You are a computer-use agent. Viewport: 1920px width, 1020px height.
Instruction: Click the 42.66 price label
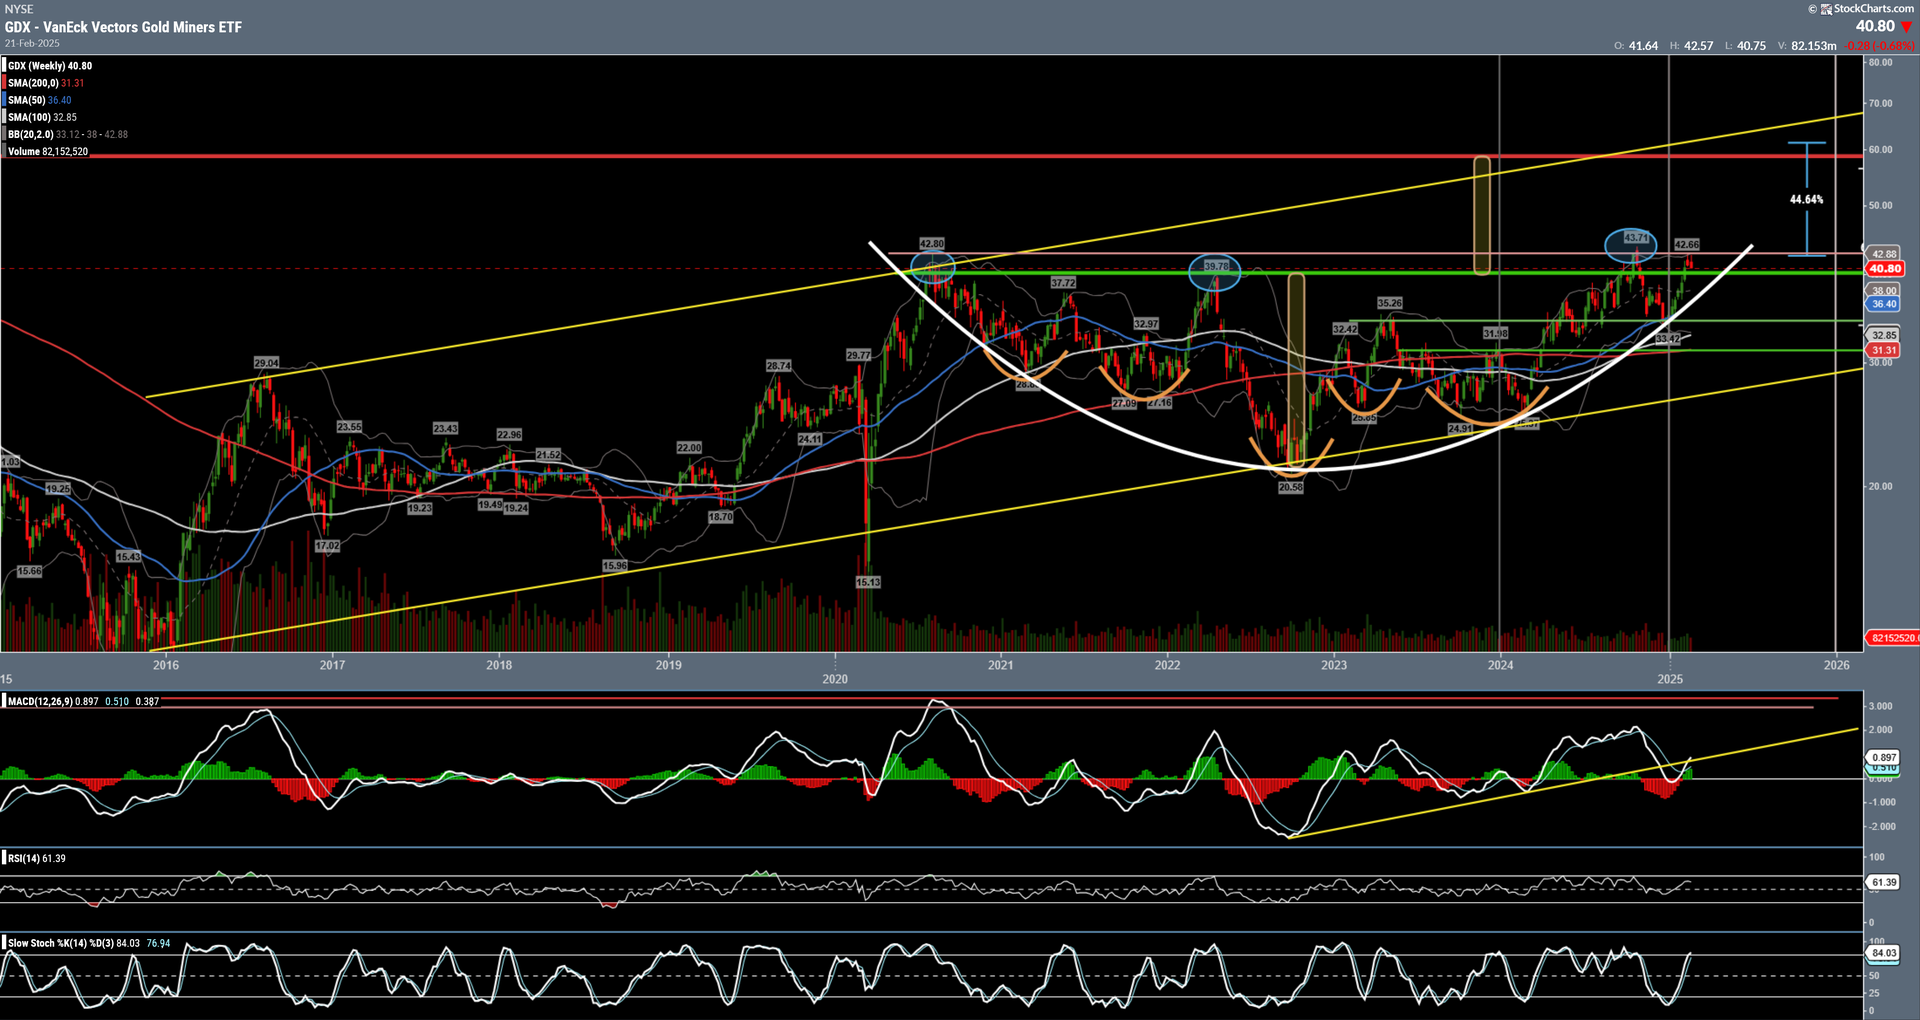1686,245
